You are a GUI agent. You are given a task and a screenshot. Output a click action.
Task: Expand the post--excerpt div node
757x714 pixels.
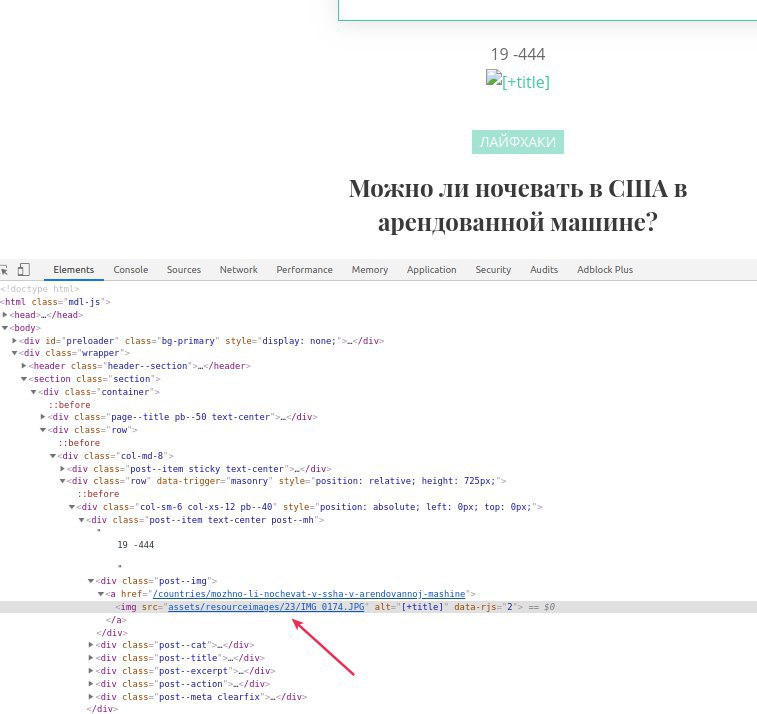(x=91, y=671)
